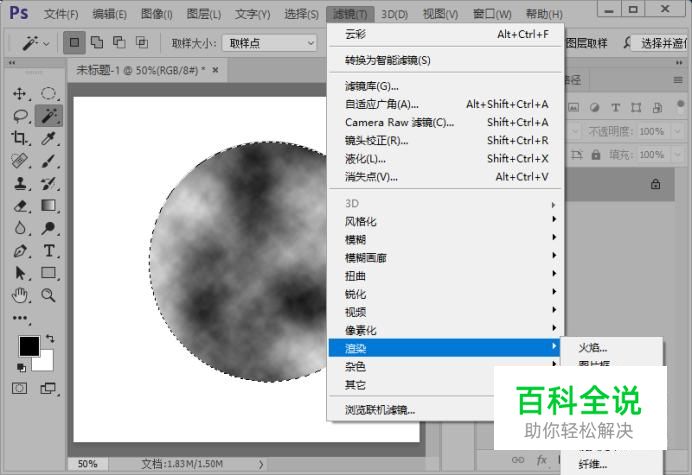692x475 pixels.
Task: Reset default foreground and background colors
Action: coord(21,367)
